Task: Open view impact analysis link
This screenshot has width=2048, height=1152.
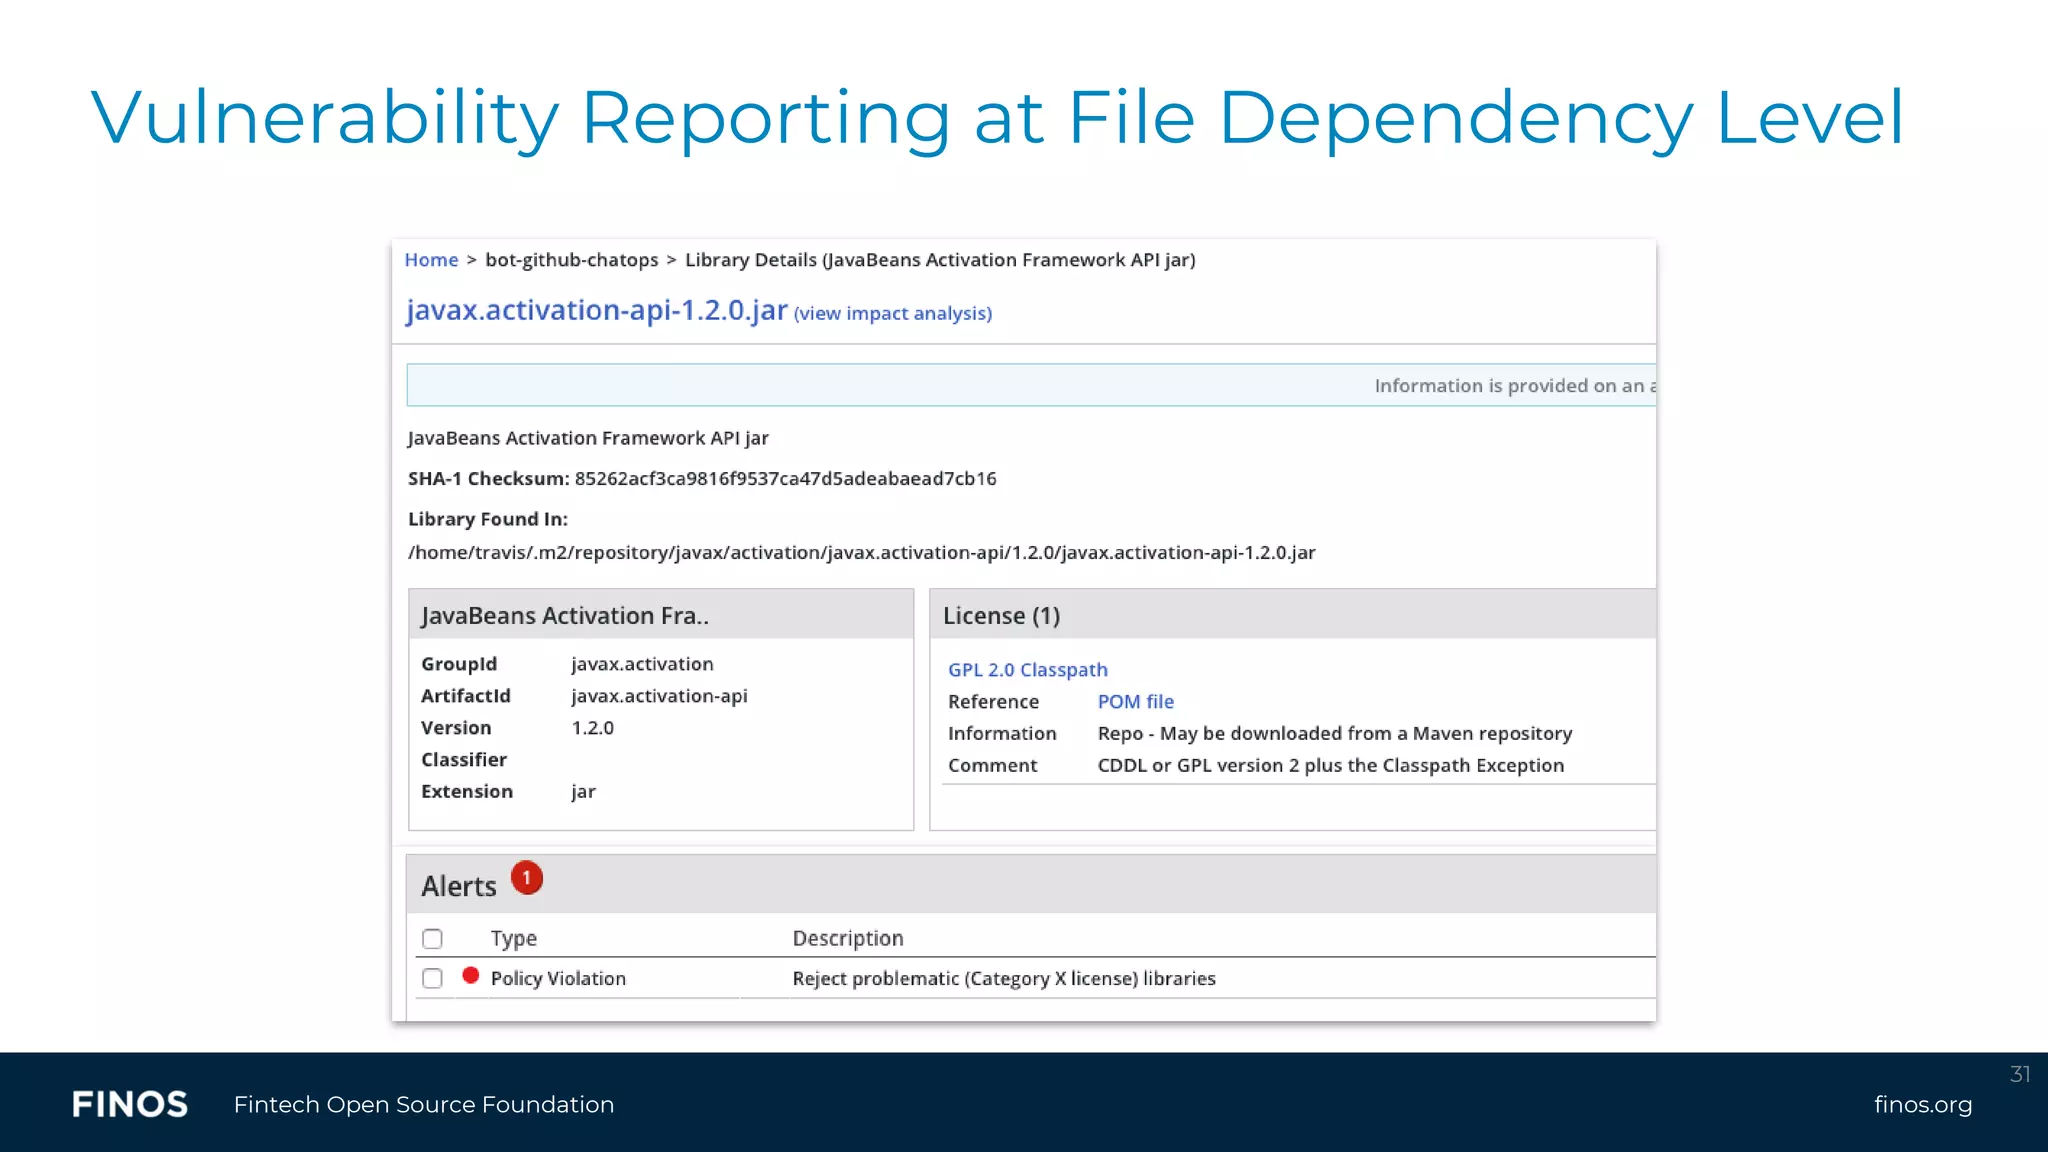Action: coord(893,313)
